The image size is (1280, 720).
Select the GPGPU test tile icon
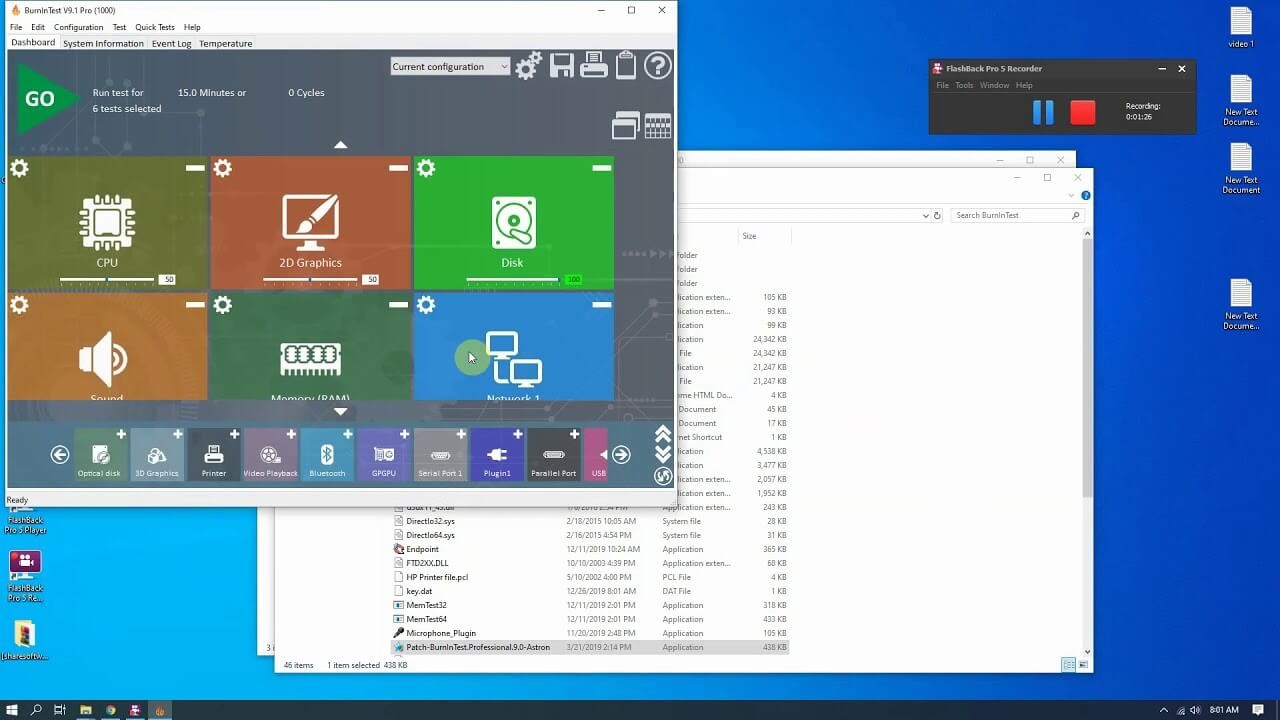pos(384,455)
